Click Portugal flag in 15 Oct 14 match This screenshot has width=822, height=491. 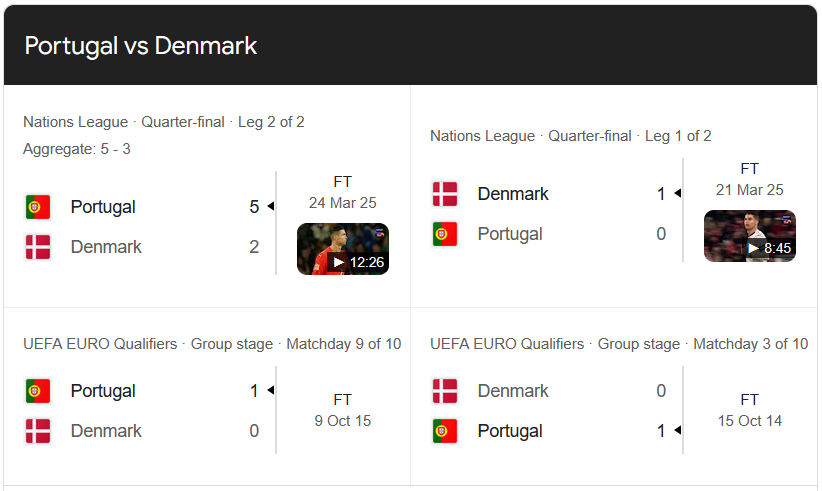coord(445,431)
